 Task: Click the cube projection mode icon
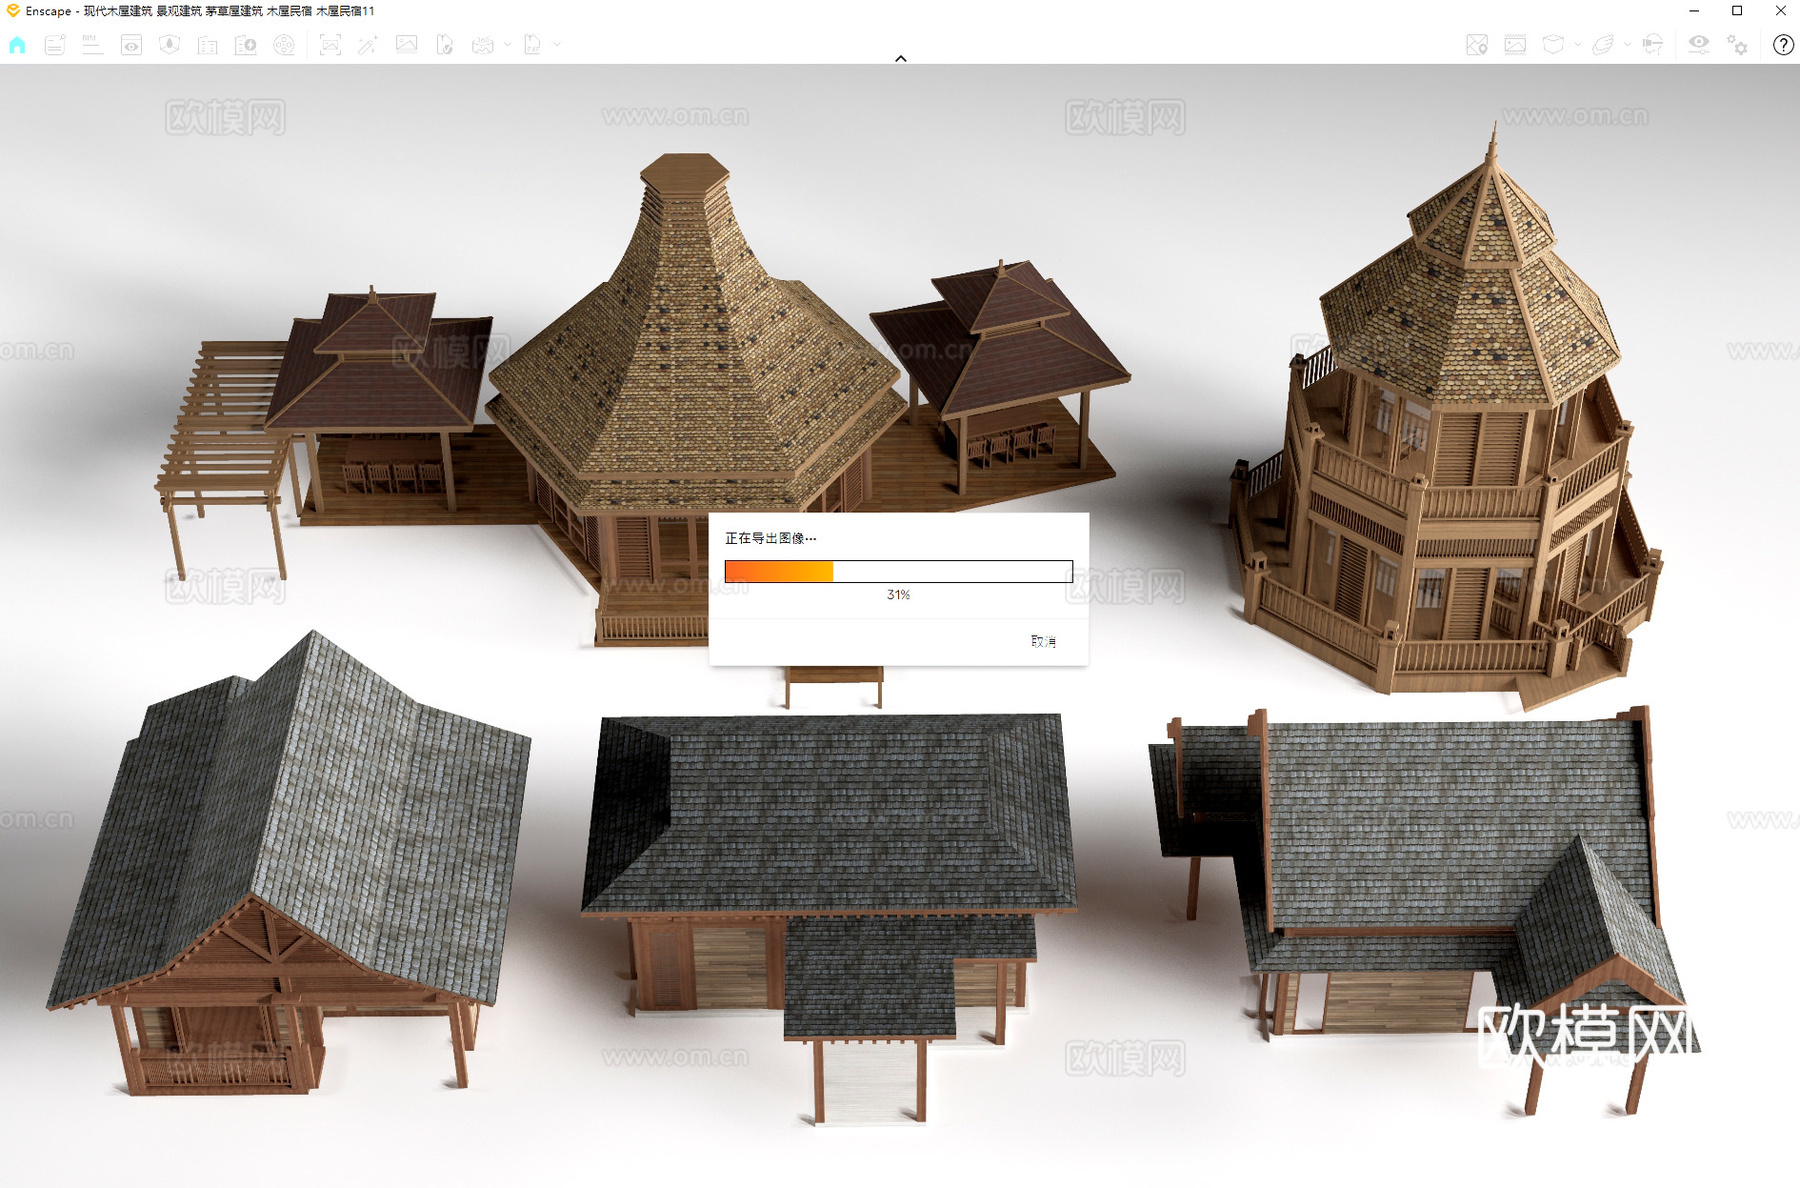pos(1553,45)
